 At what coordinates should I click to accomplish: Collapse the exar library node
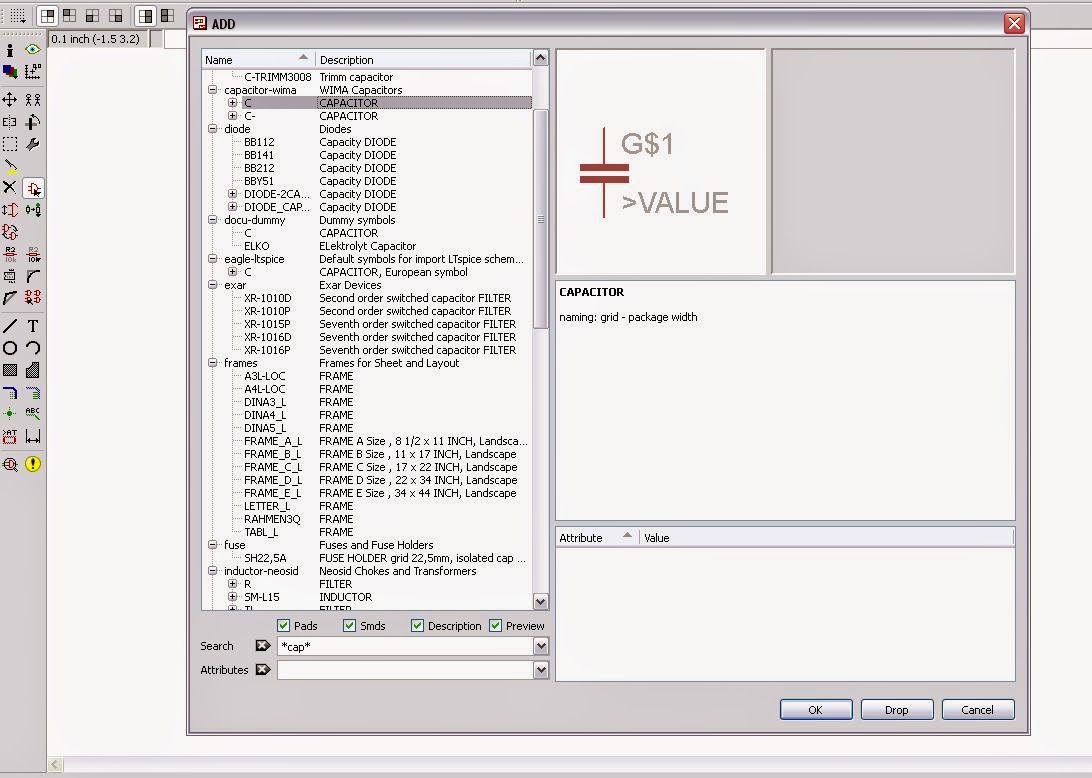pos(212,285)
